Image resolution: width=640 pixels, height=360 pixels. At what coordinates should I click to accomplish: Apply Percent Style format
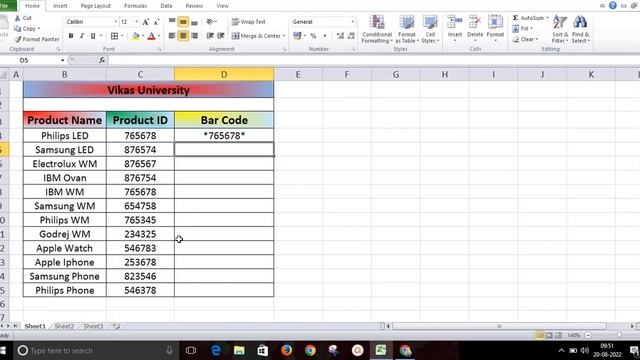(313, 36)
